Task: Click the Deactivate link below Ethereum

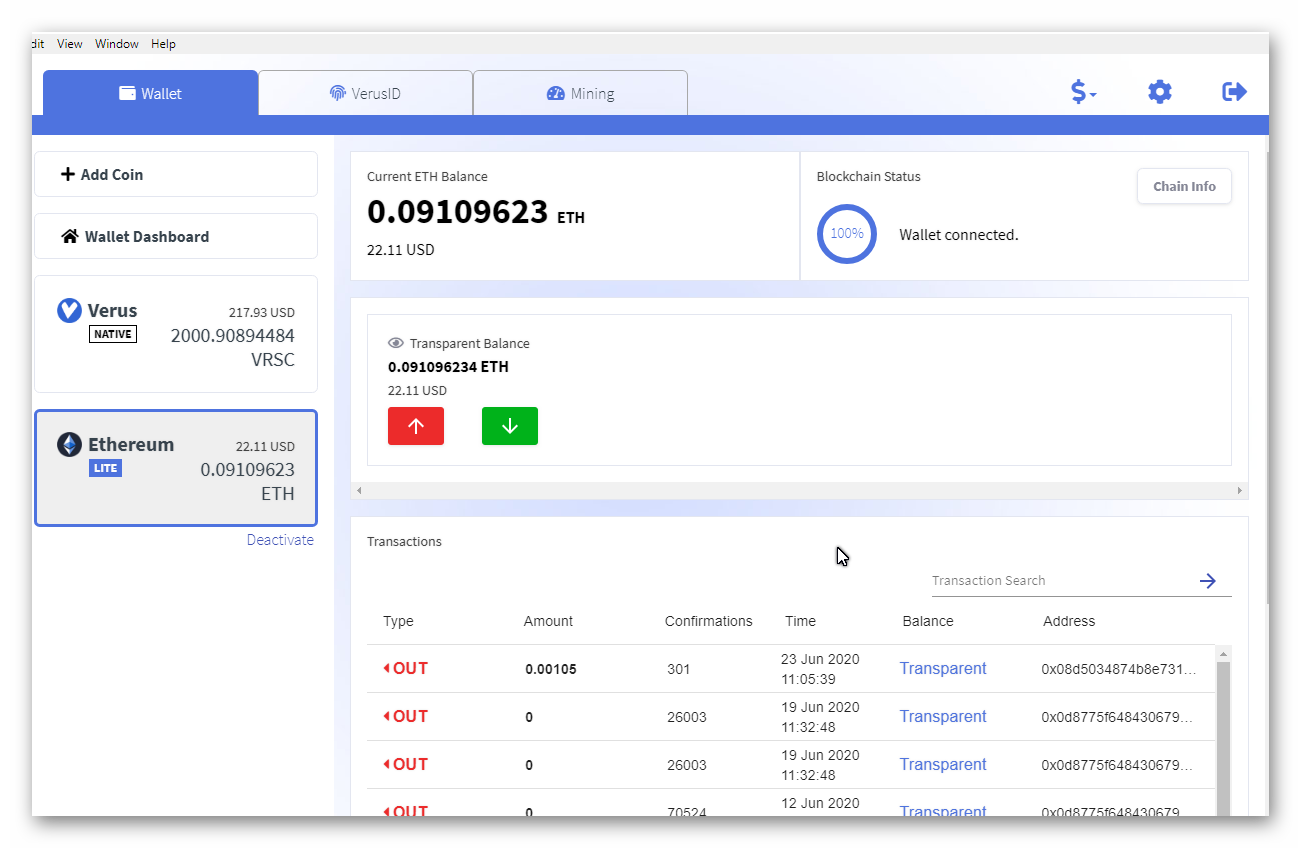Action: (x=280, y=539)
